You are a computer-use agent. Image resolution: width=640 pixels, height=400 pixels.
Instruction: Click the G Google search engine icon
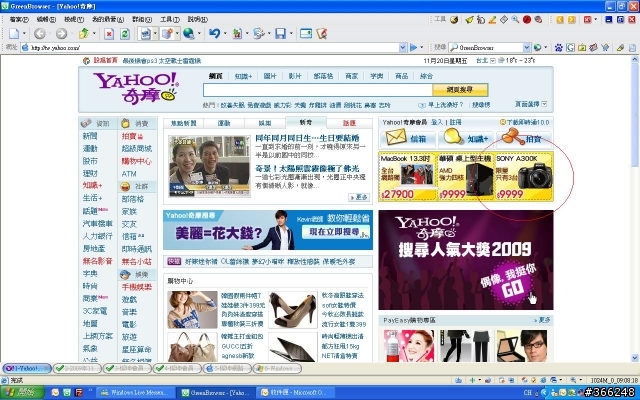570,48
